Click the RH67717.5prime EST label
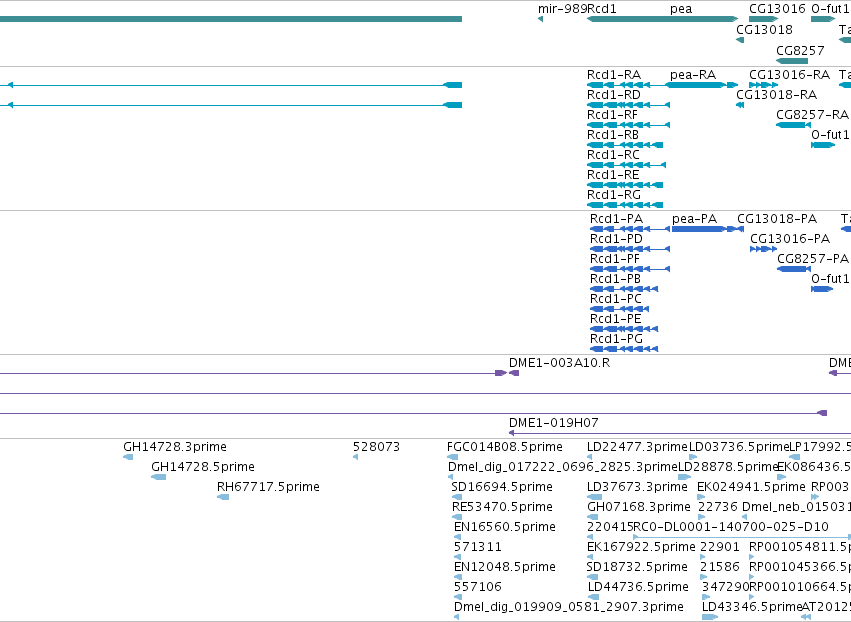851x622 pixels. click(x=268, y=487)
